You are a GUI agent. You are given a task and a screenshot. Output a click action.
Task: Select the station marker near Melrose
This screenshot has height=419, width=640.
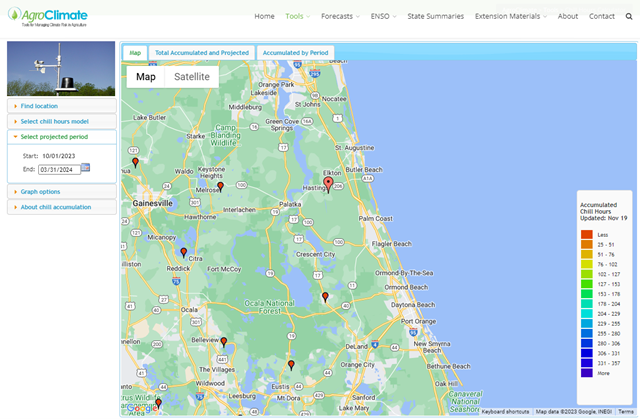point(221,185)
